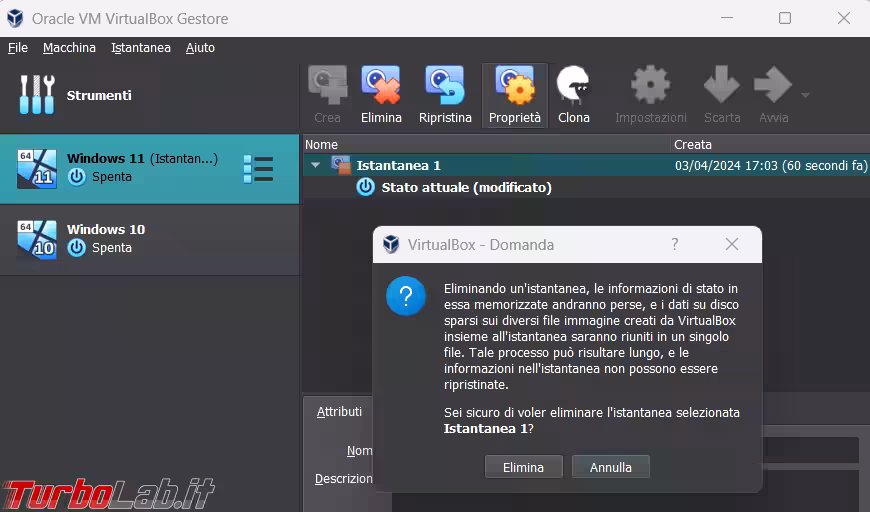This screenshot has height=512, width=870.
Task: Click the Elimina snapshot toolbar icon
Action: pyautogui.click(x=380, y=88)
